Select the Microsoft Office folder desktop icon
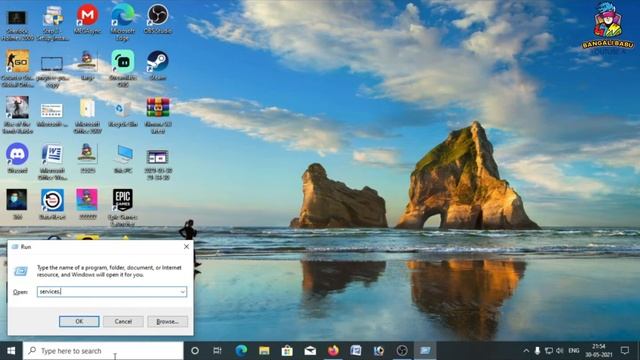 point(87,115)
